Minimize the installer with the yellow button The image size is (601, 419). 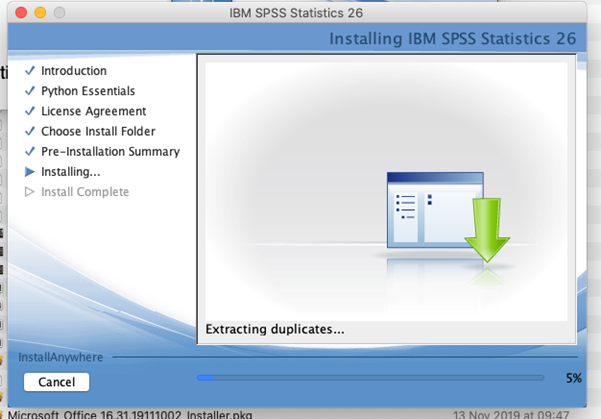click(40, 13)
